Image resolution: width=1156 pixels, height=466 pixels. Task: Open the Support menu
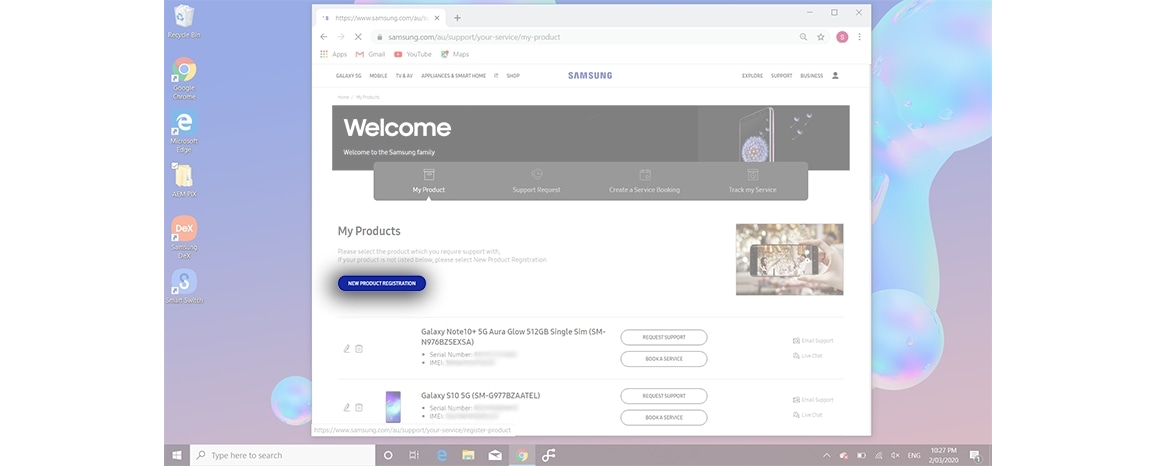pos(781,75)
